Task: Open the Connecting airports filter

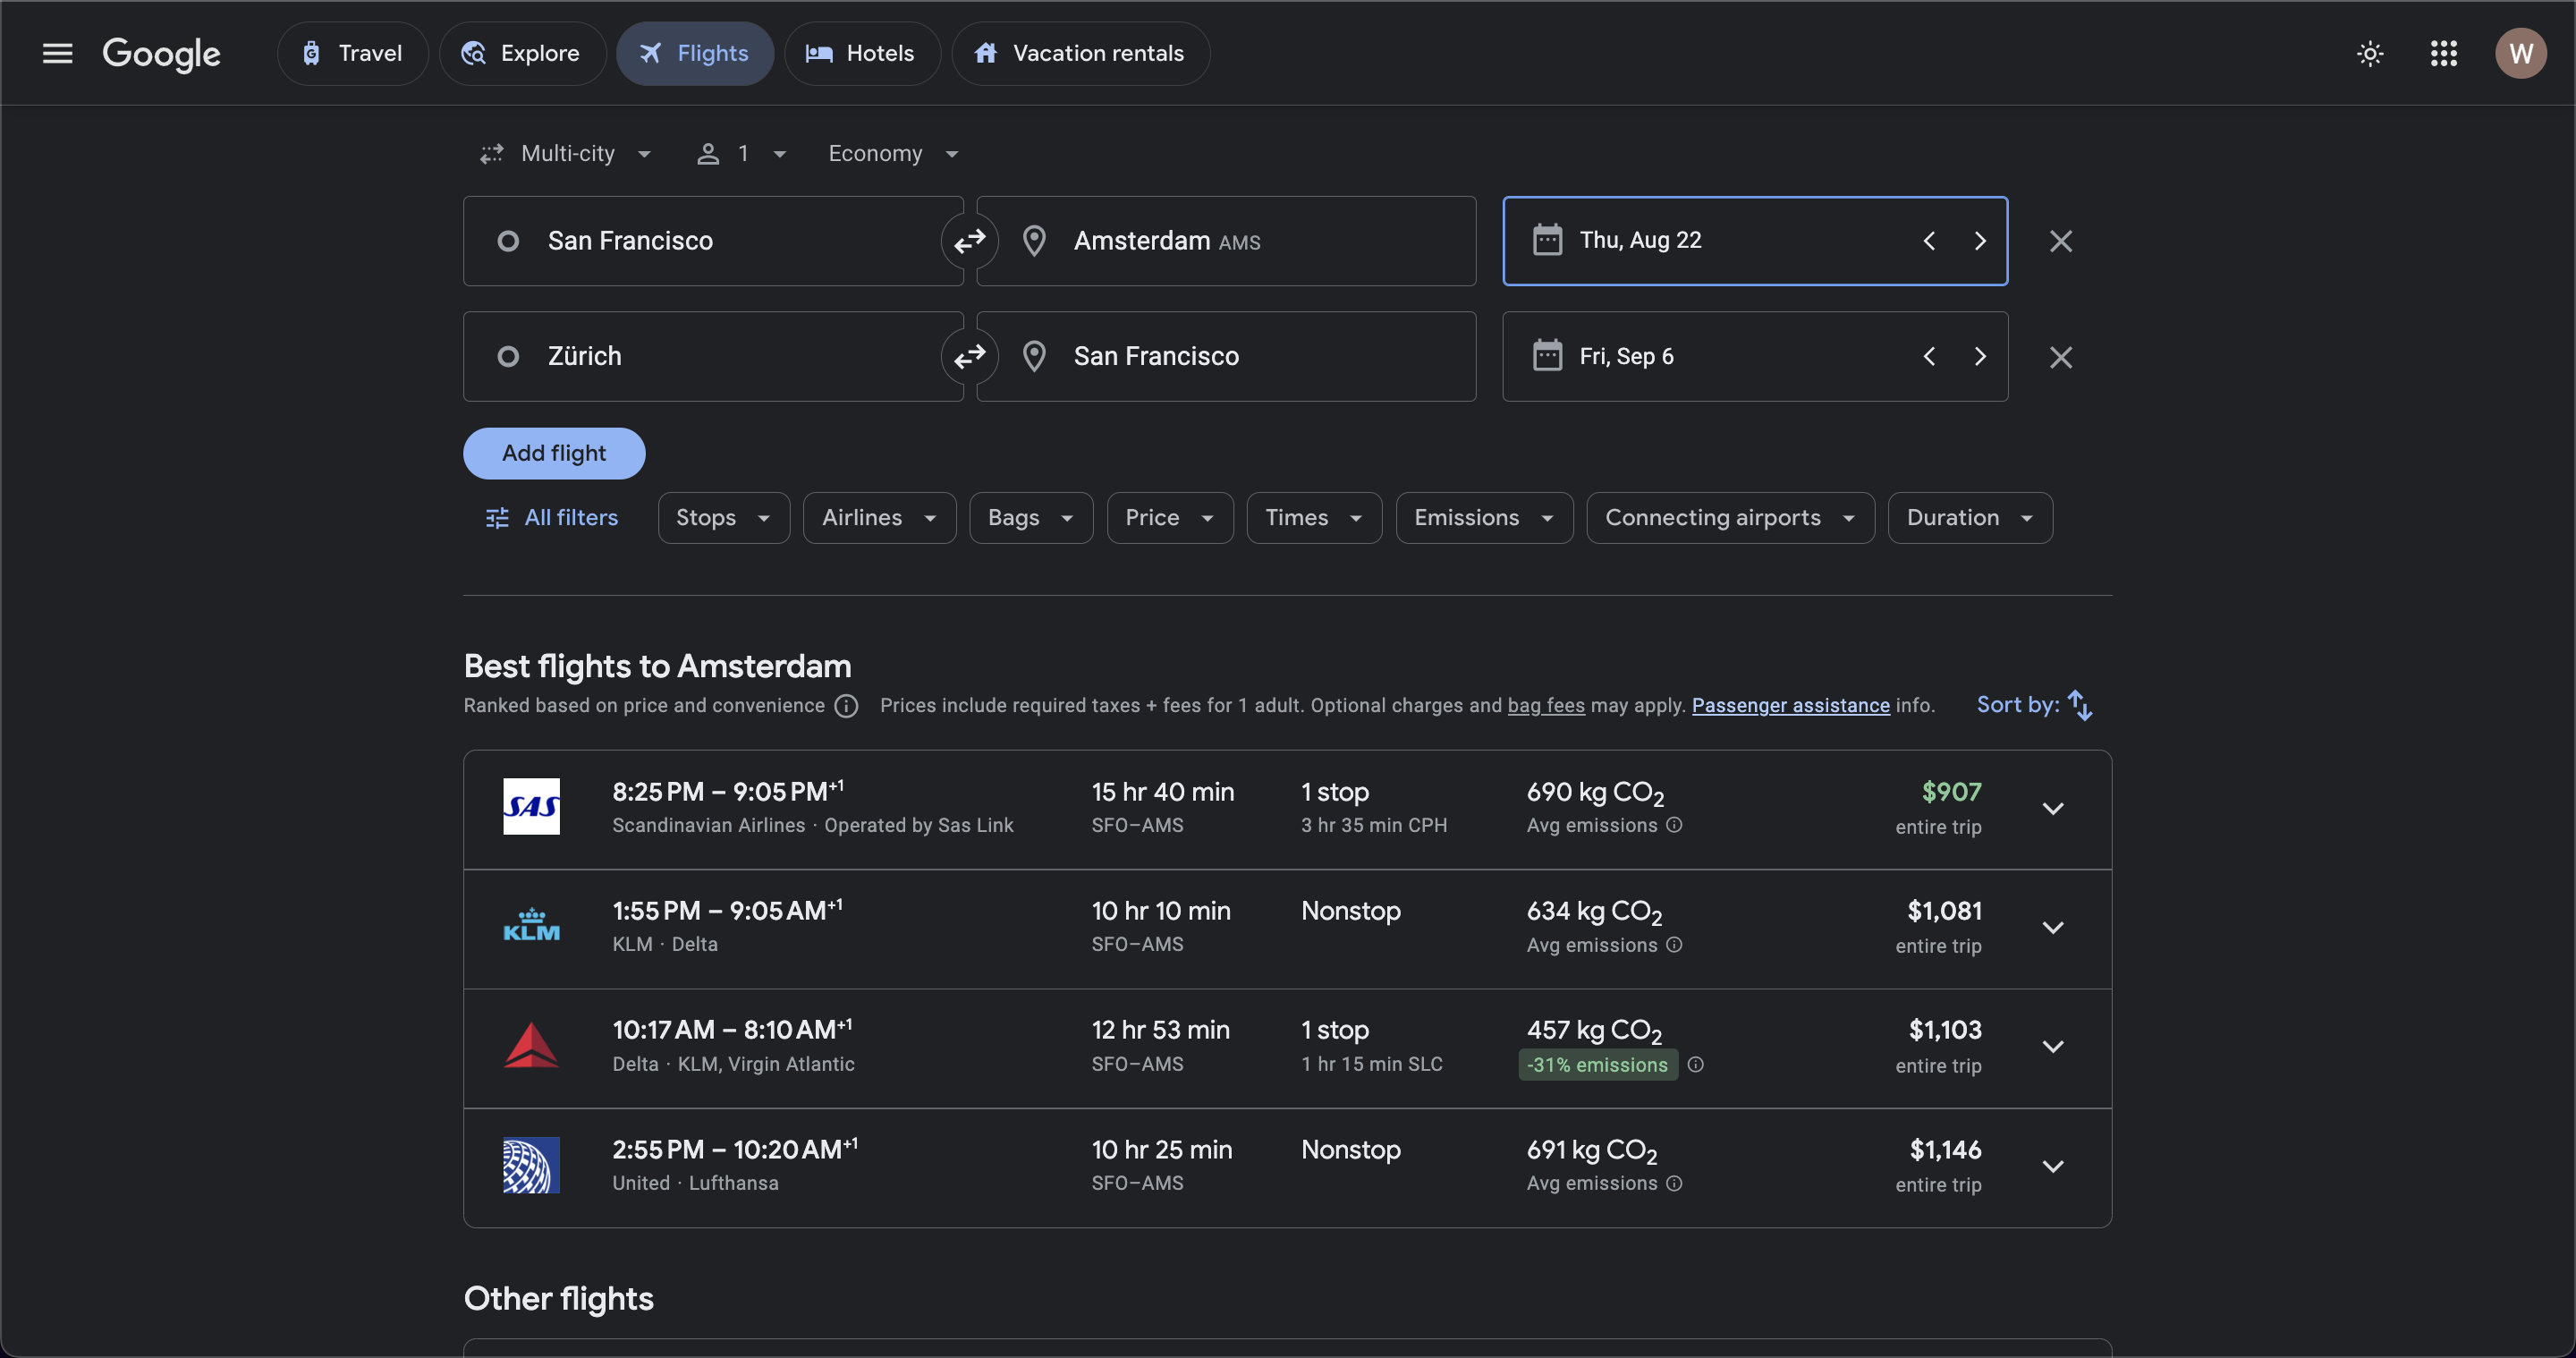Action: tap(1730, 518)
